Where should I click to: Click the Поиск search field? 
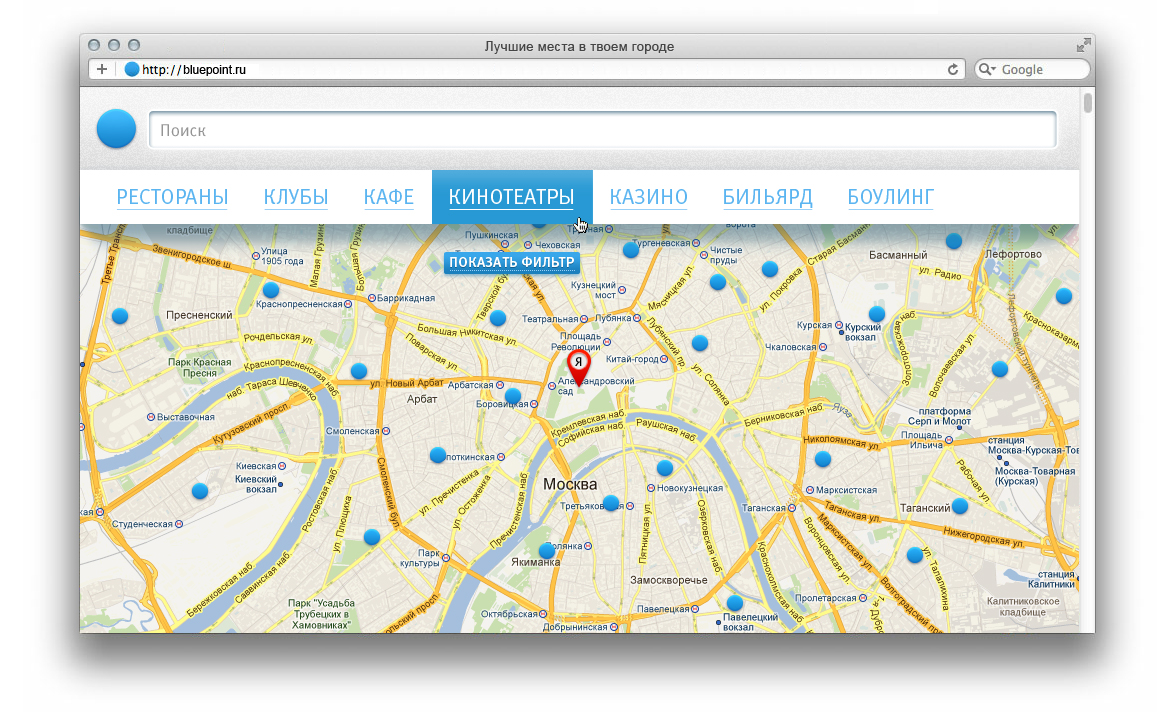[x=602, y=130]
